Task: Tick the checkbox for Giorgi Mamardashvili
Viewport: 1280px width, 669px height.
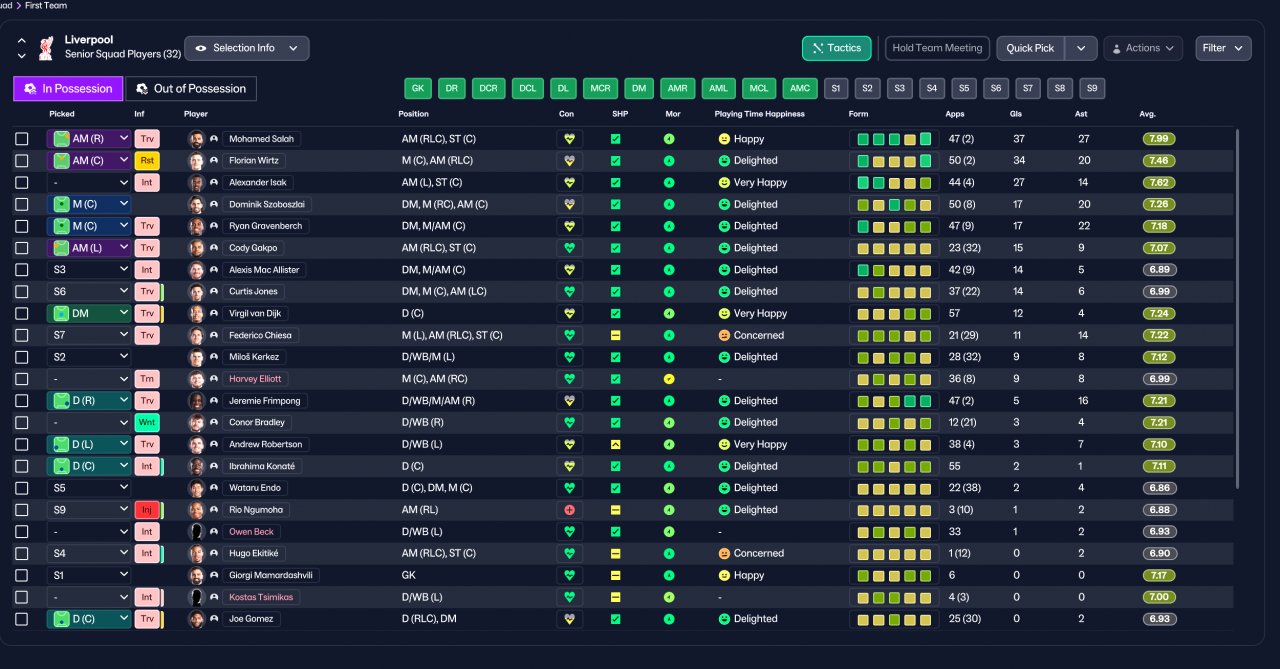Action: pos(22,576)
